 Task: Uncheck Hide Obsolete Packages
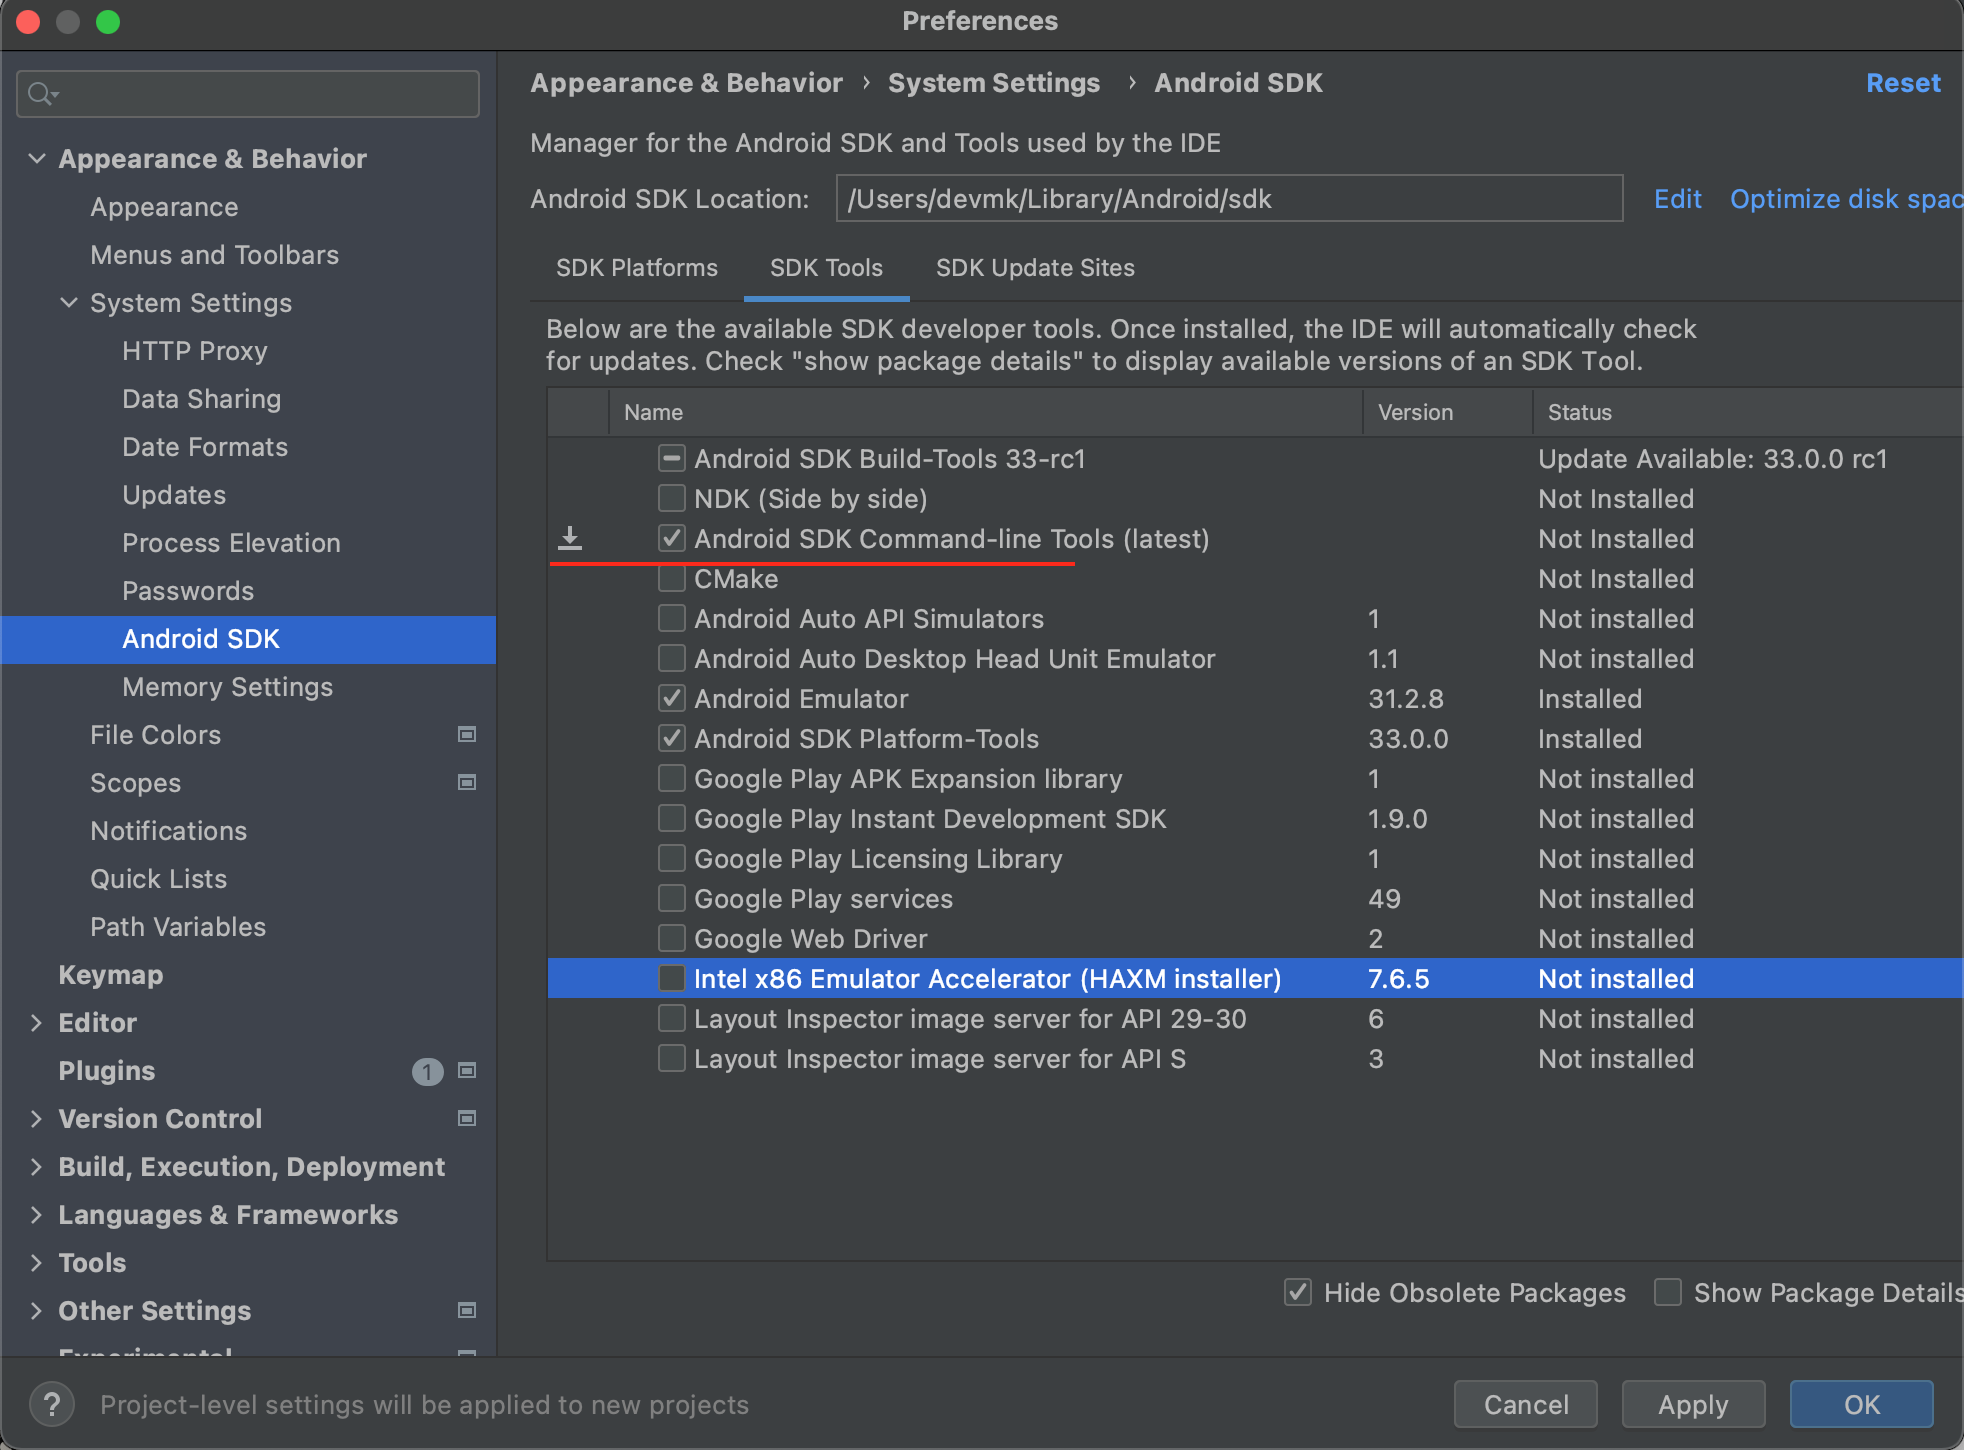click(1298, 1292)
